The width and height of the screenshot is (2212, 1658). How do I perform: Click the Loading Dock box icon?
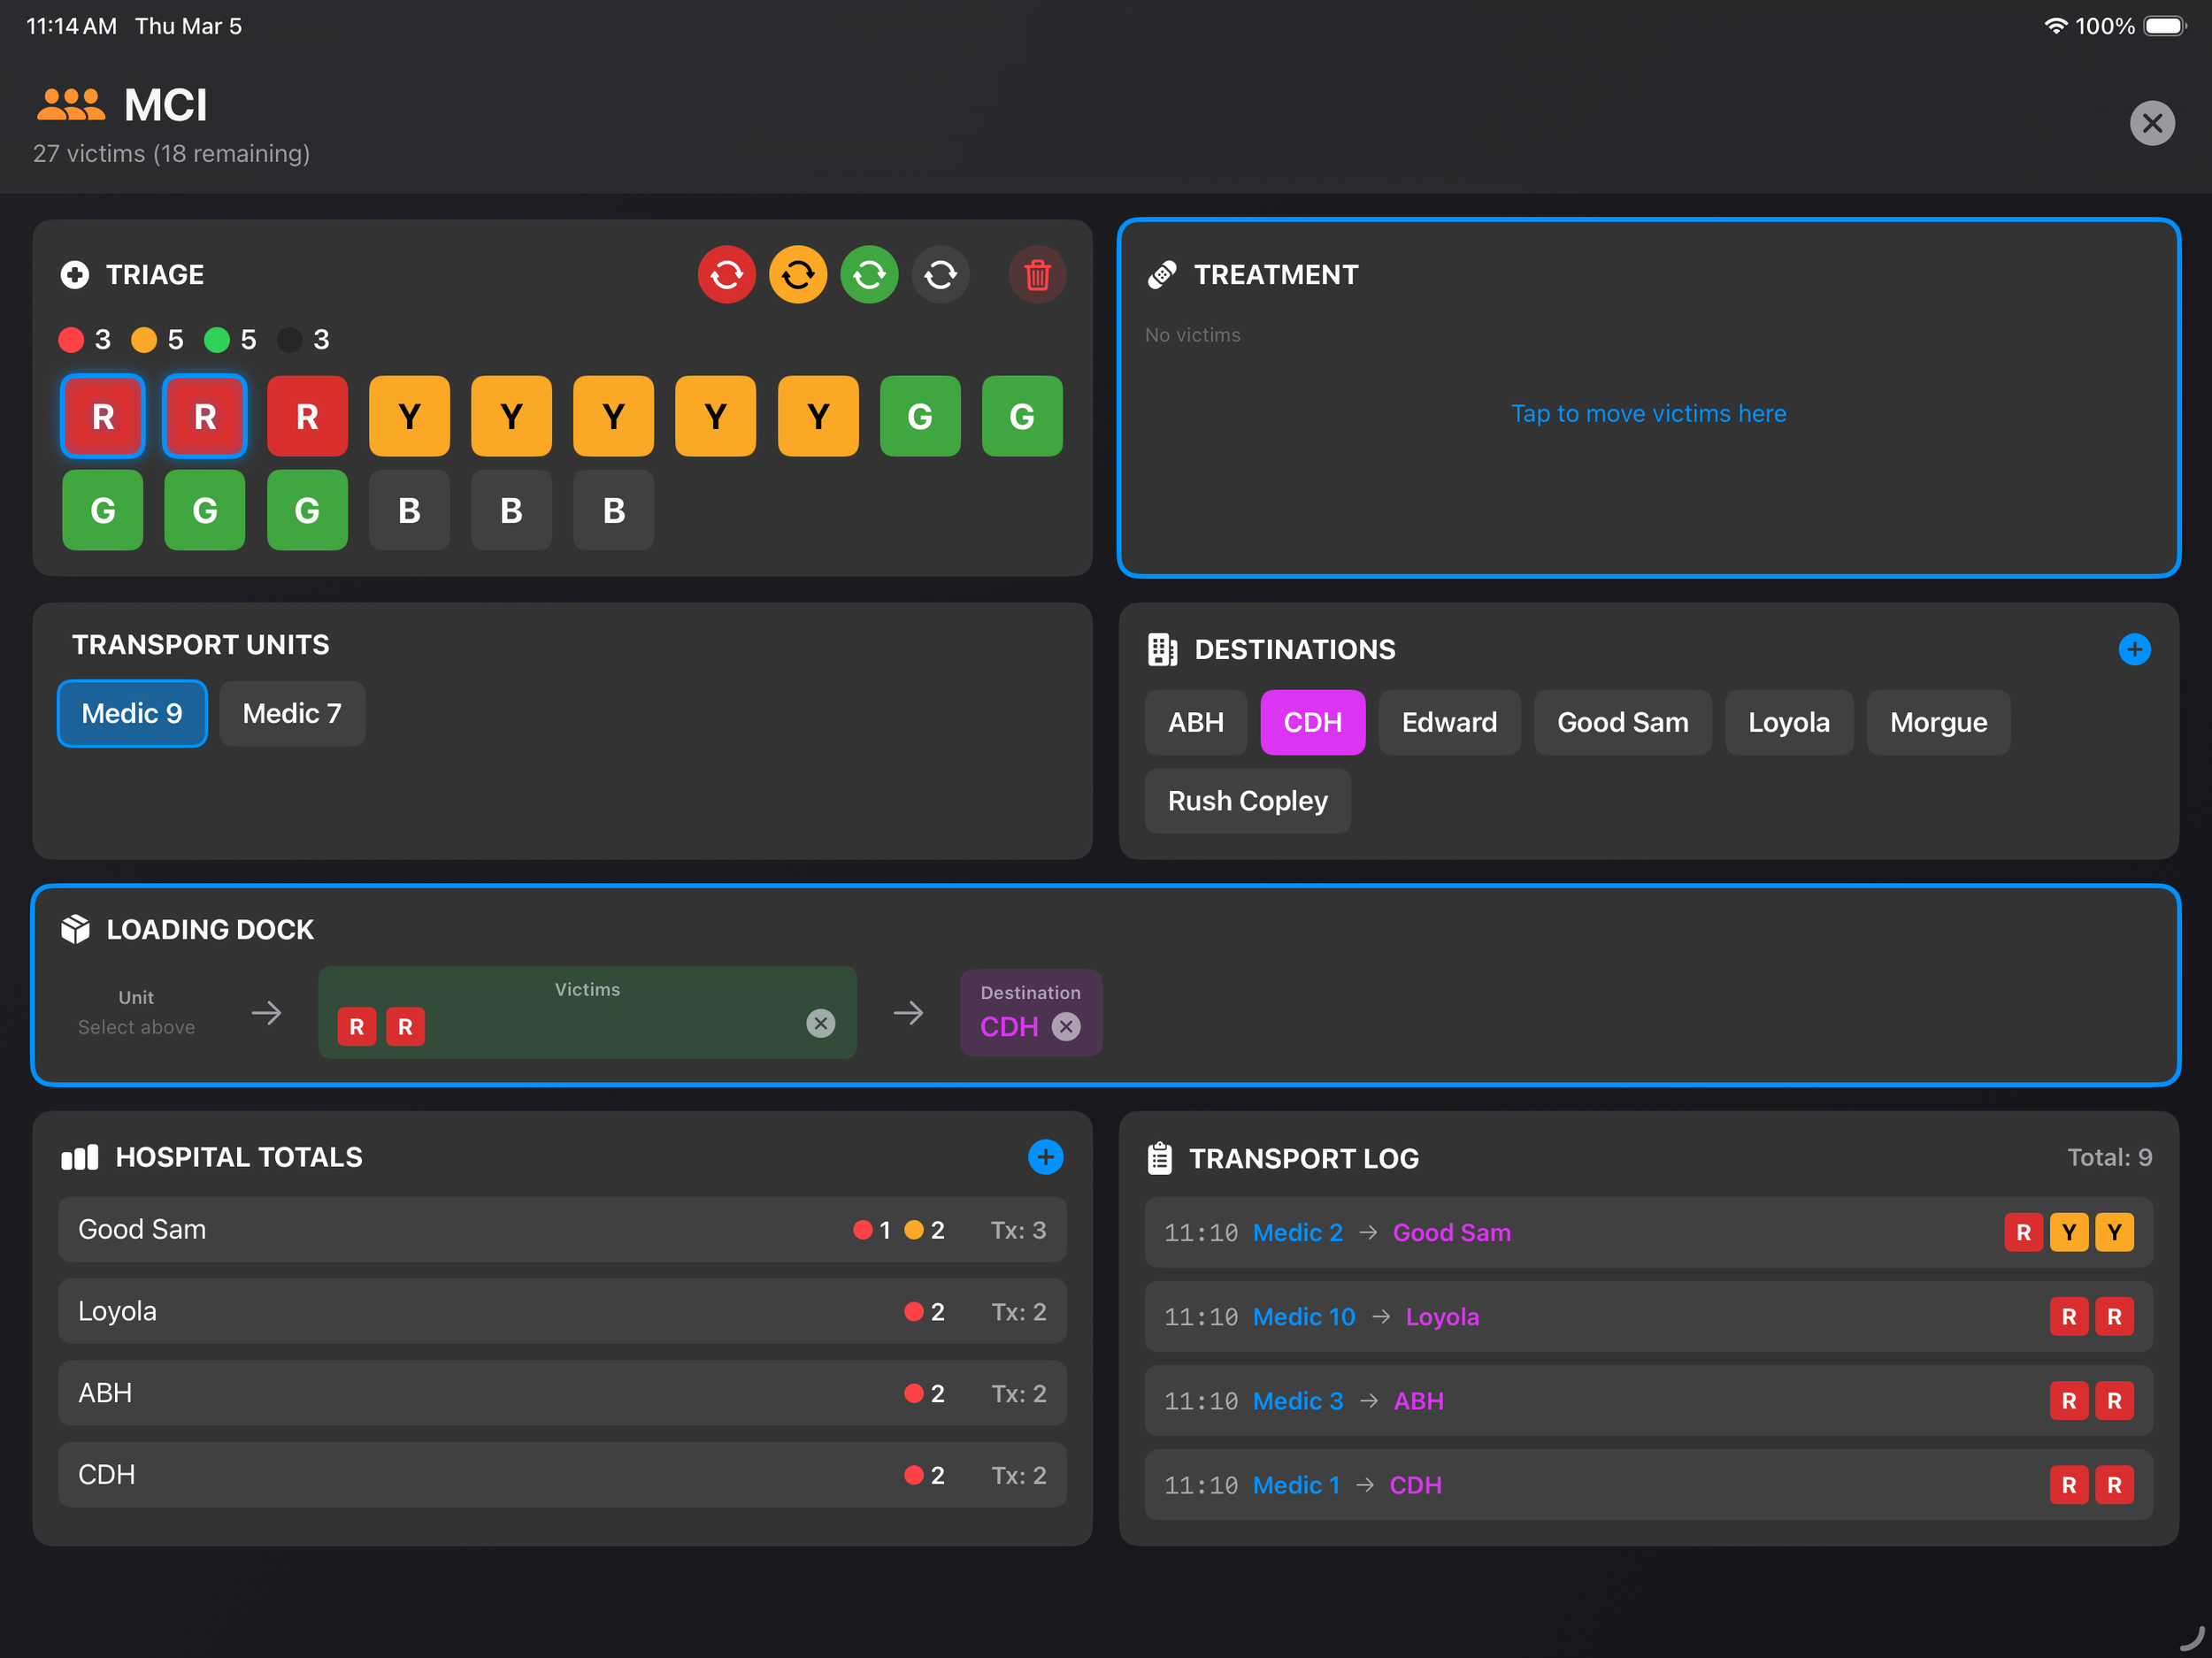(75, 929)
